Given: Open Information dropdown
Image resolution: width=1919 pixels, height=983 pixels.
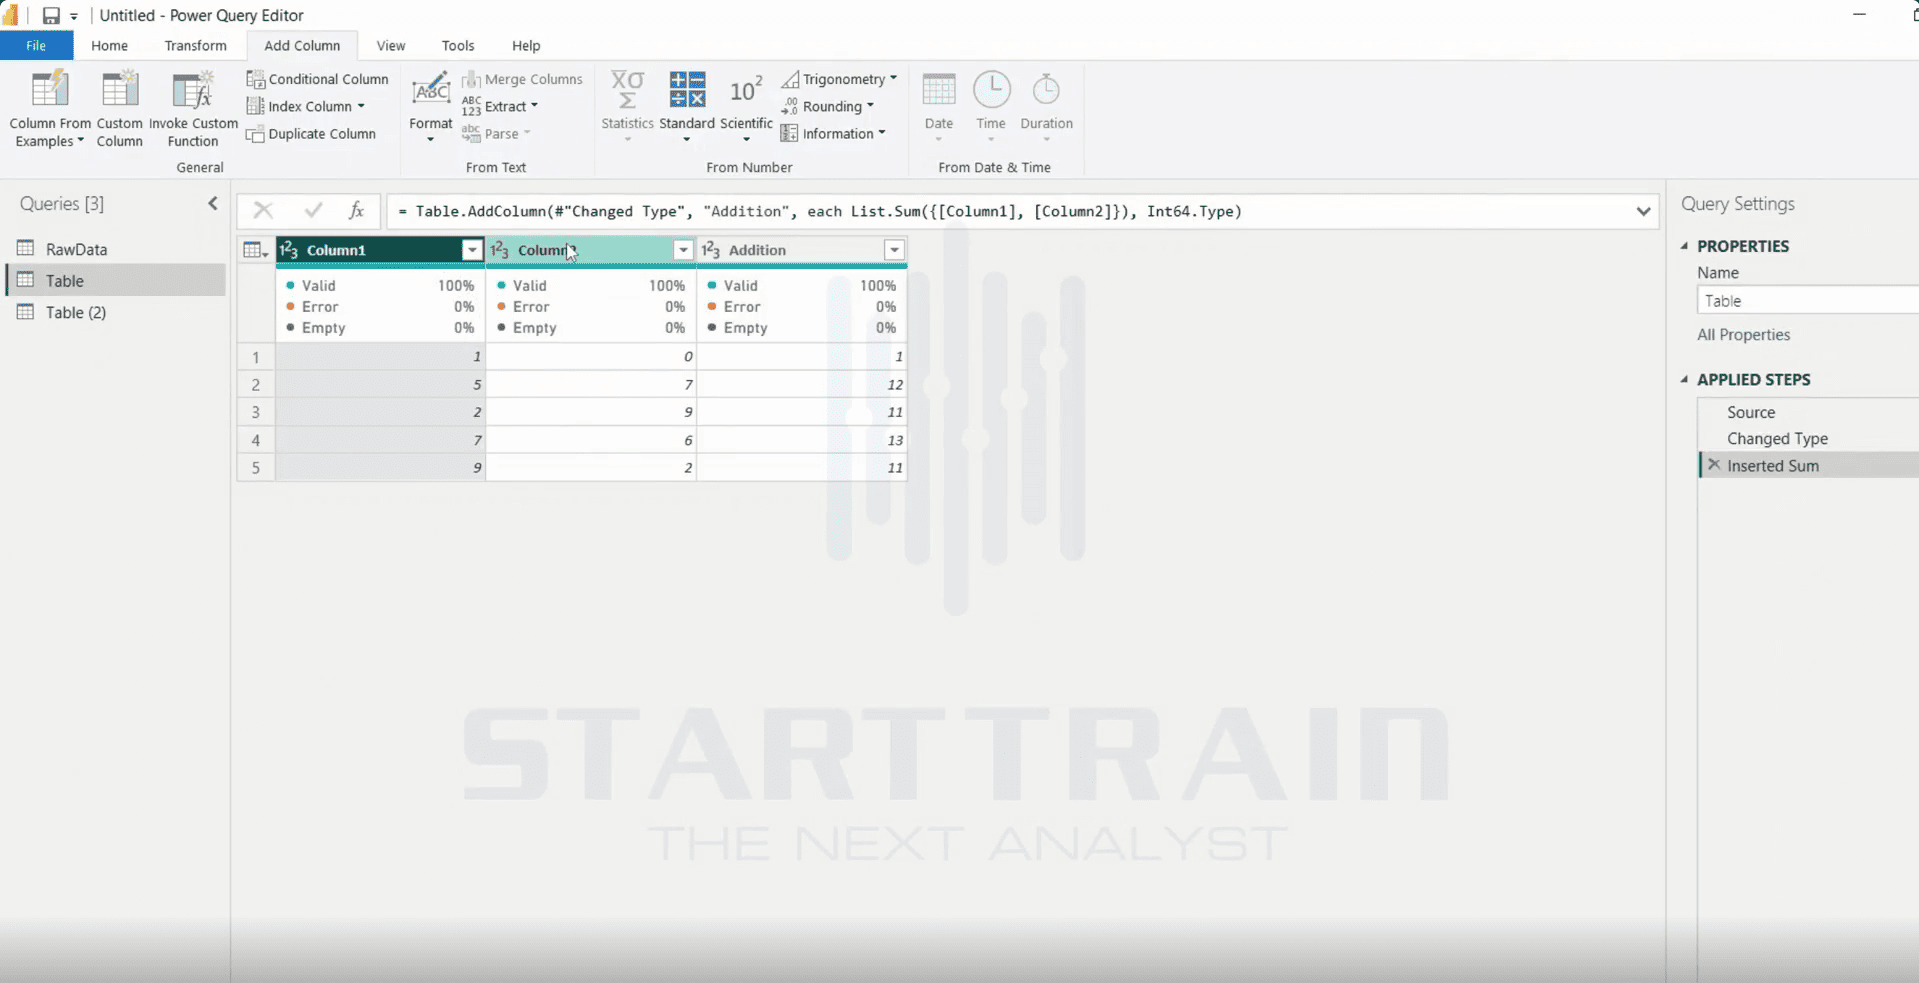Looking at the screenshot, I should point(834,134).
